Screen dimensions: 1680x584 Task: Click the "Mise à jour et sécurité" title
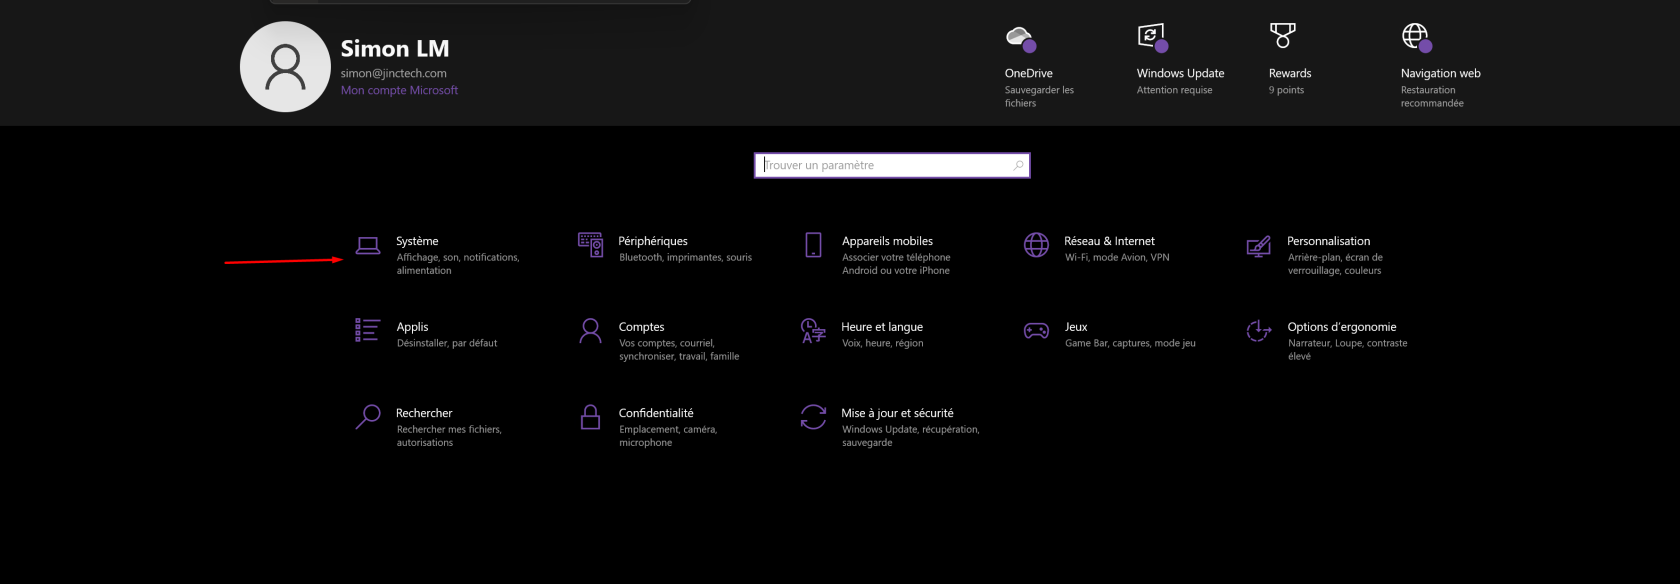(897, 413)
